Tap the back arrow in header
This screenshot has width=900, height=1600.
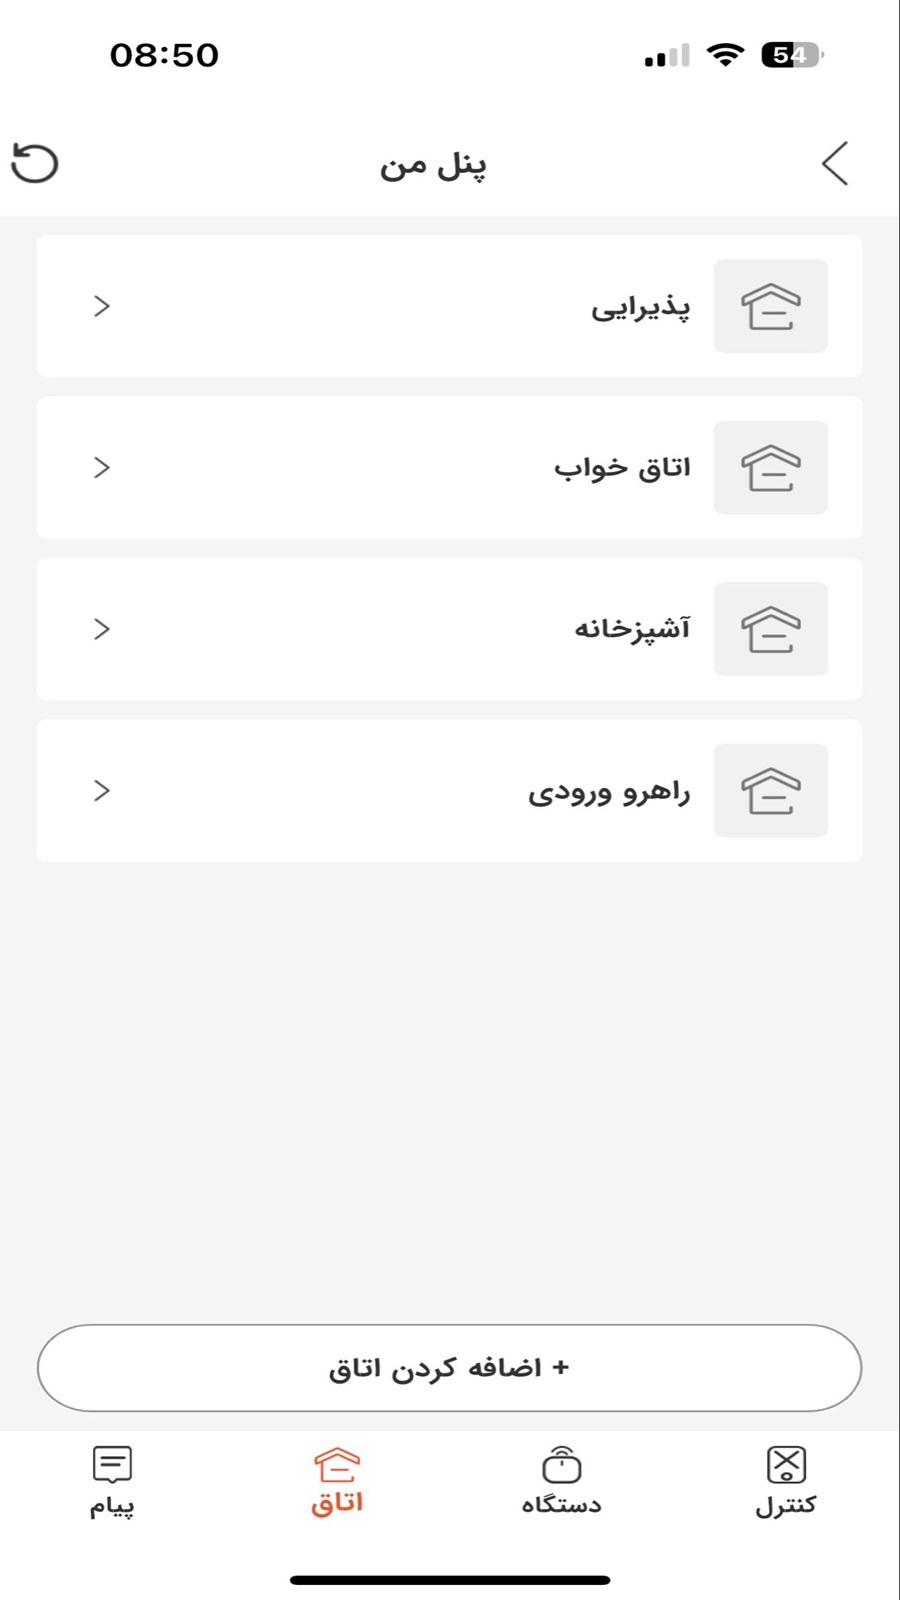coord(835,164)
